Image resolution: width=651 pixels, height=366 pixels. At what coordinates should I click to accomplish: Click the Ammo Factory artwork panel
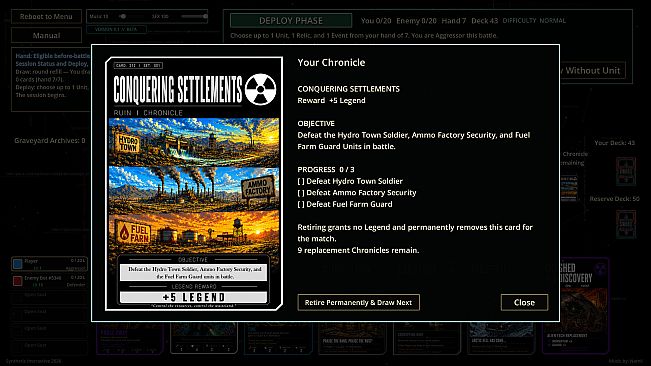tap(194, 189)
